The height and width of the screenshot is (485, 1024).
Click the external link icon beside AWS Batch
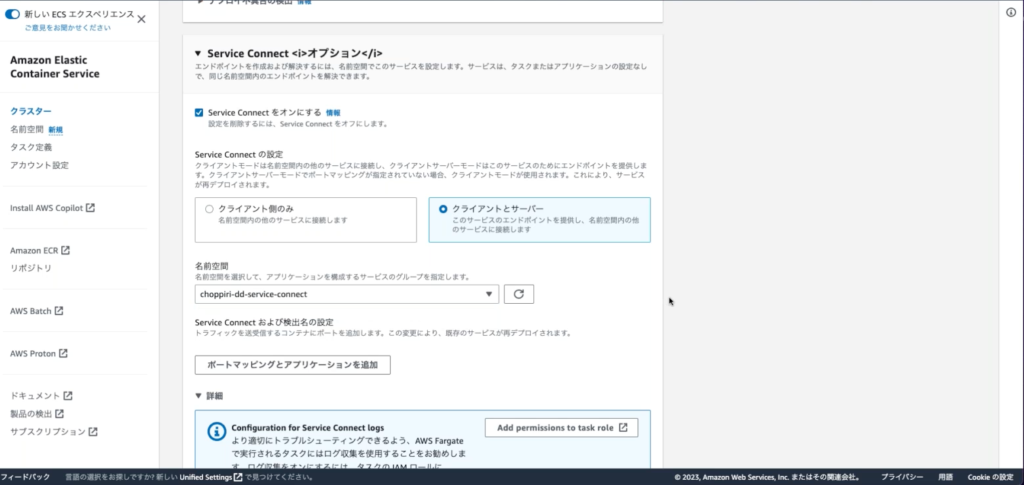59,311
